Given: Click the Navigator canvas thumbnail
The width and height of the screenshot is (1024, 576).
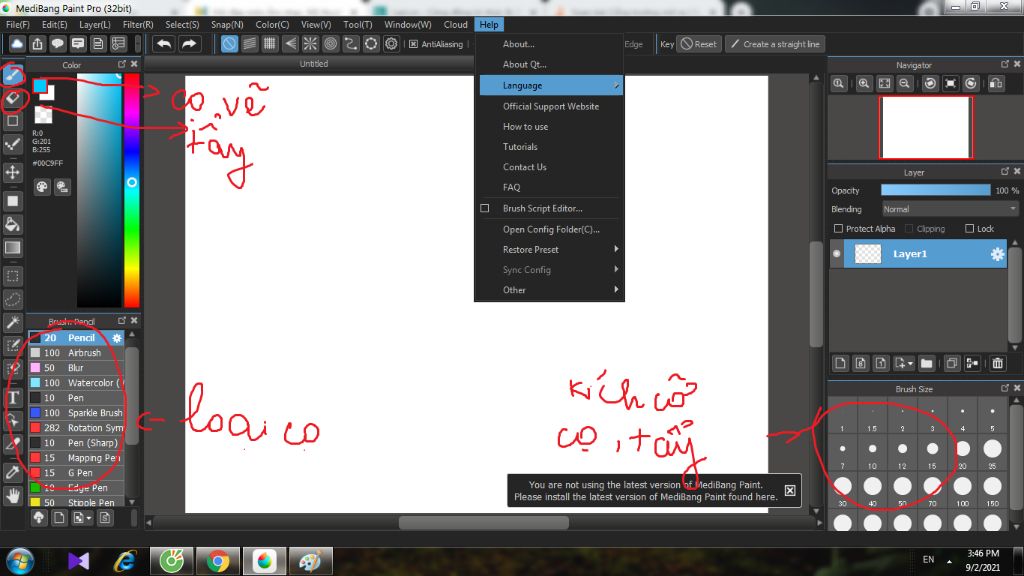Looking at the screenshot, I should [x=925, y=127].
